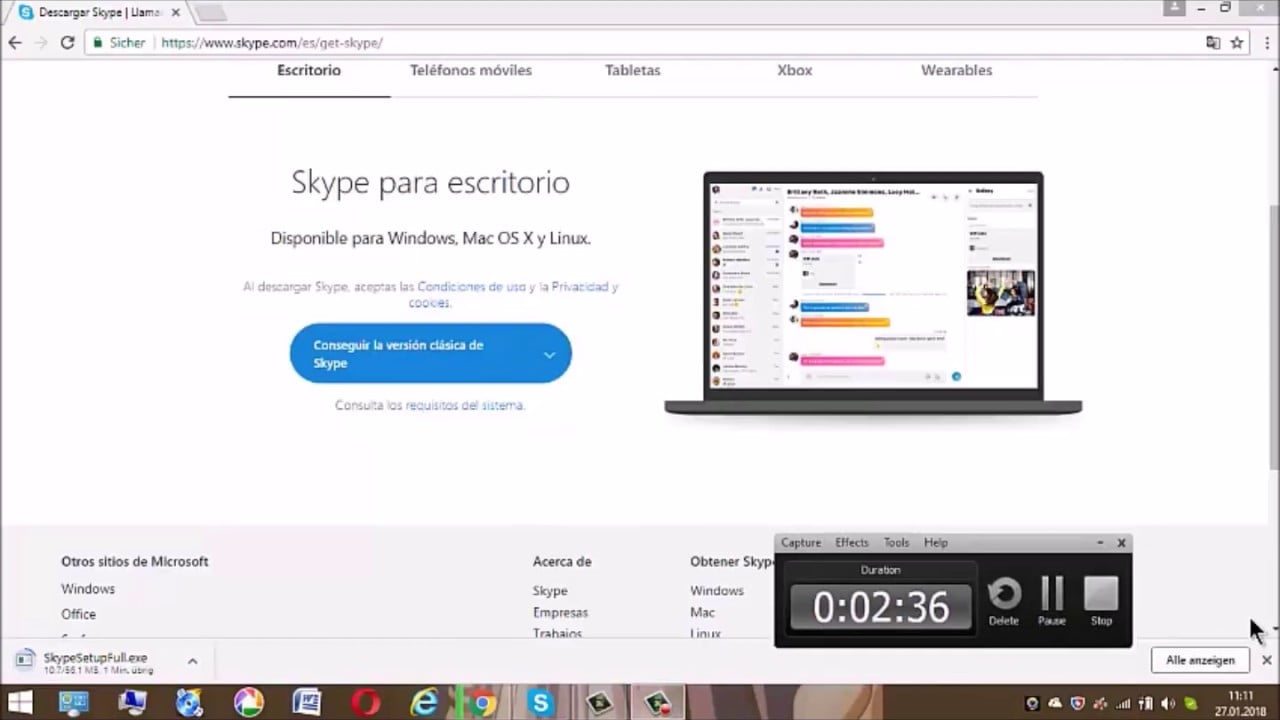1280x720 pixels.
Task: Reload the Skype download page
Action: [67, 43]
